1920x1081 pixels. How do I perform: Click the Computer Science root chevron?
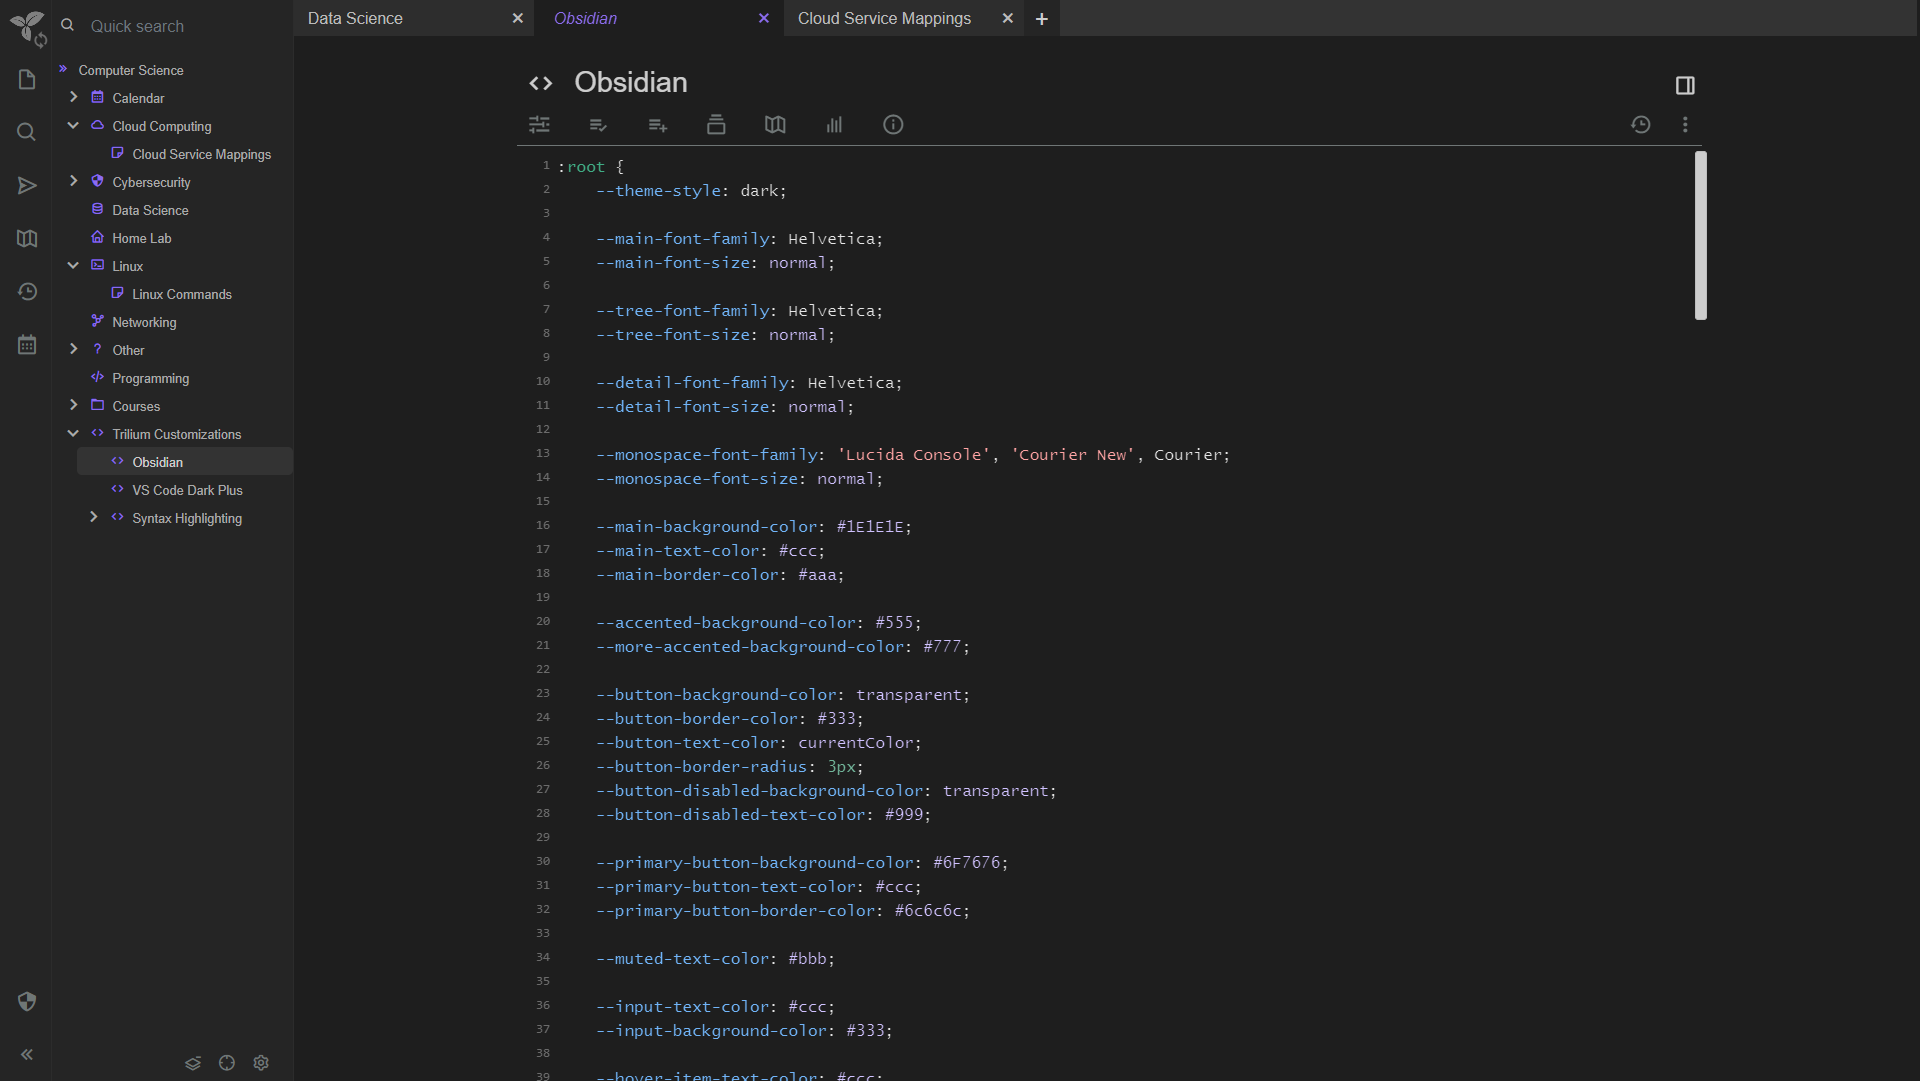(63, 69)
